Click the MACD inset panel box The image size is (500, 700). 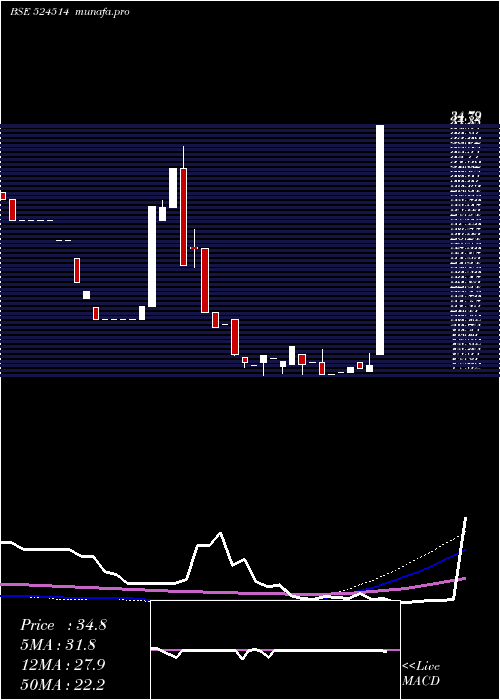tap(275, 650)
